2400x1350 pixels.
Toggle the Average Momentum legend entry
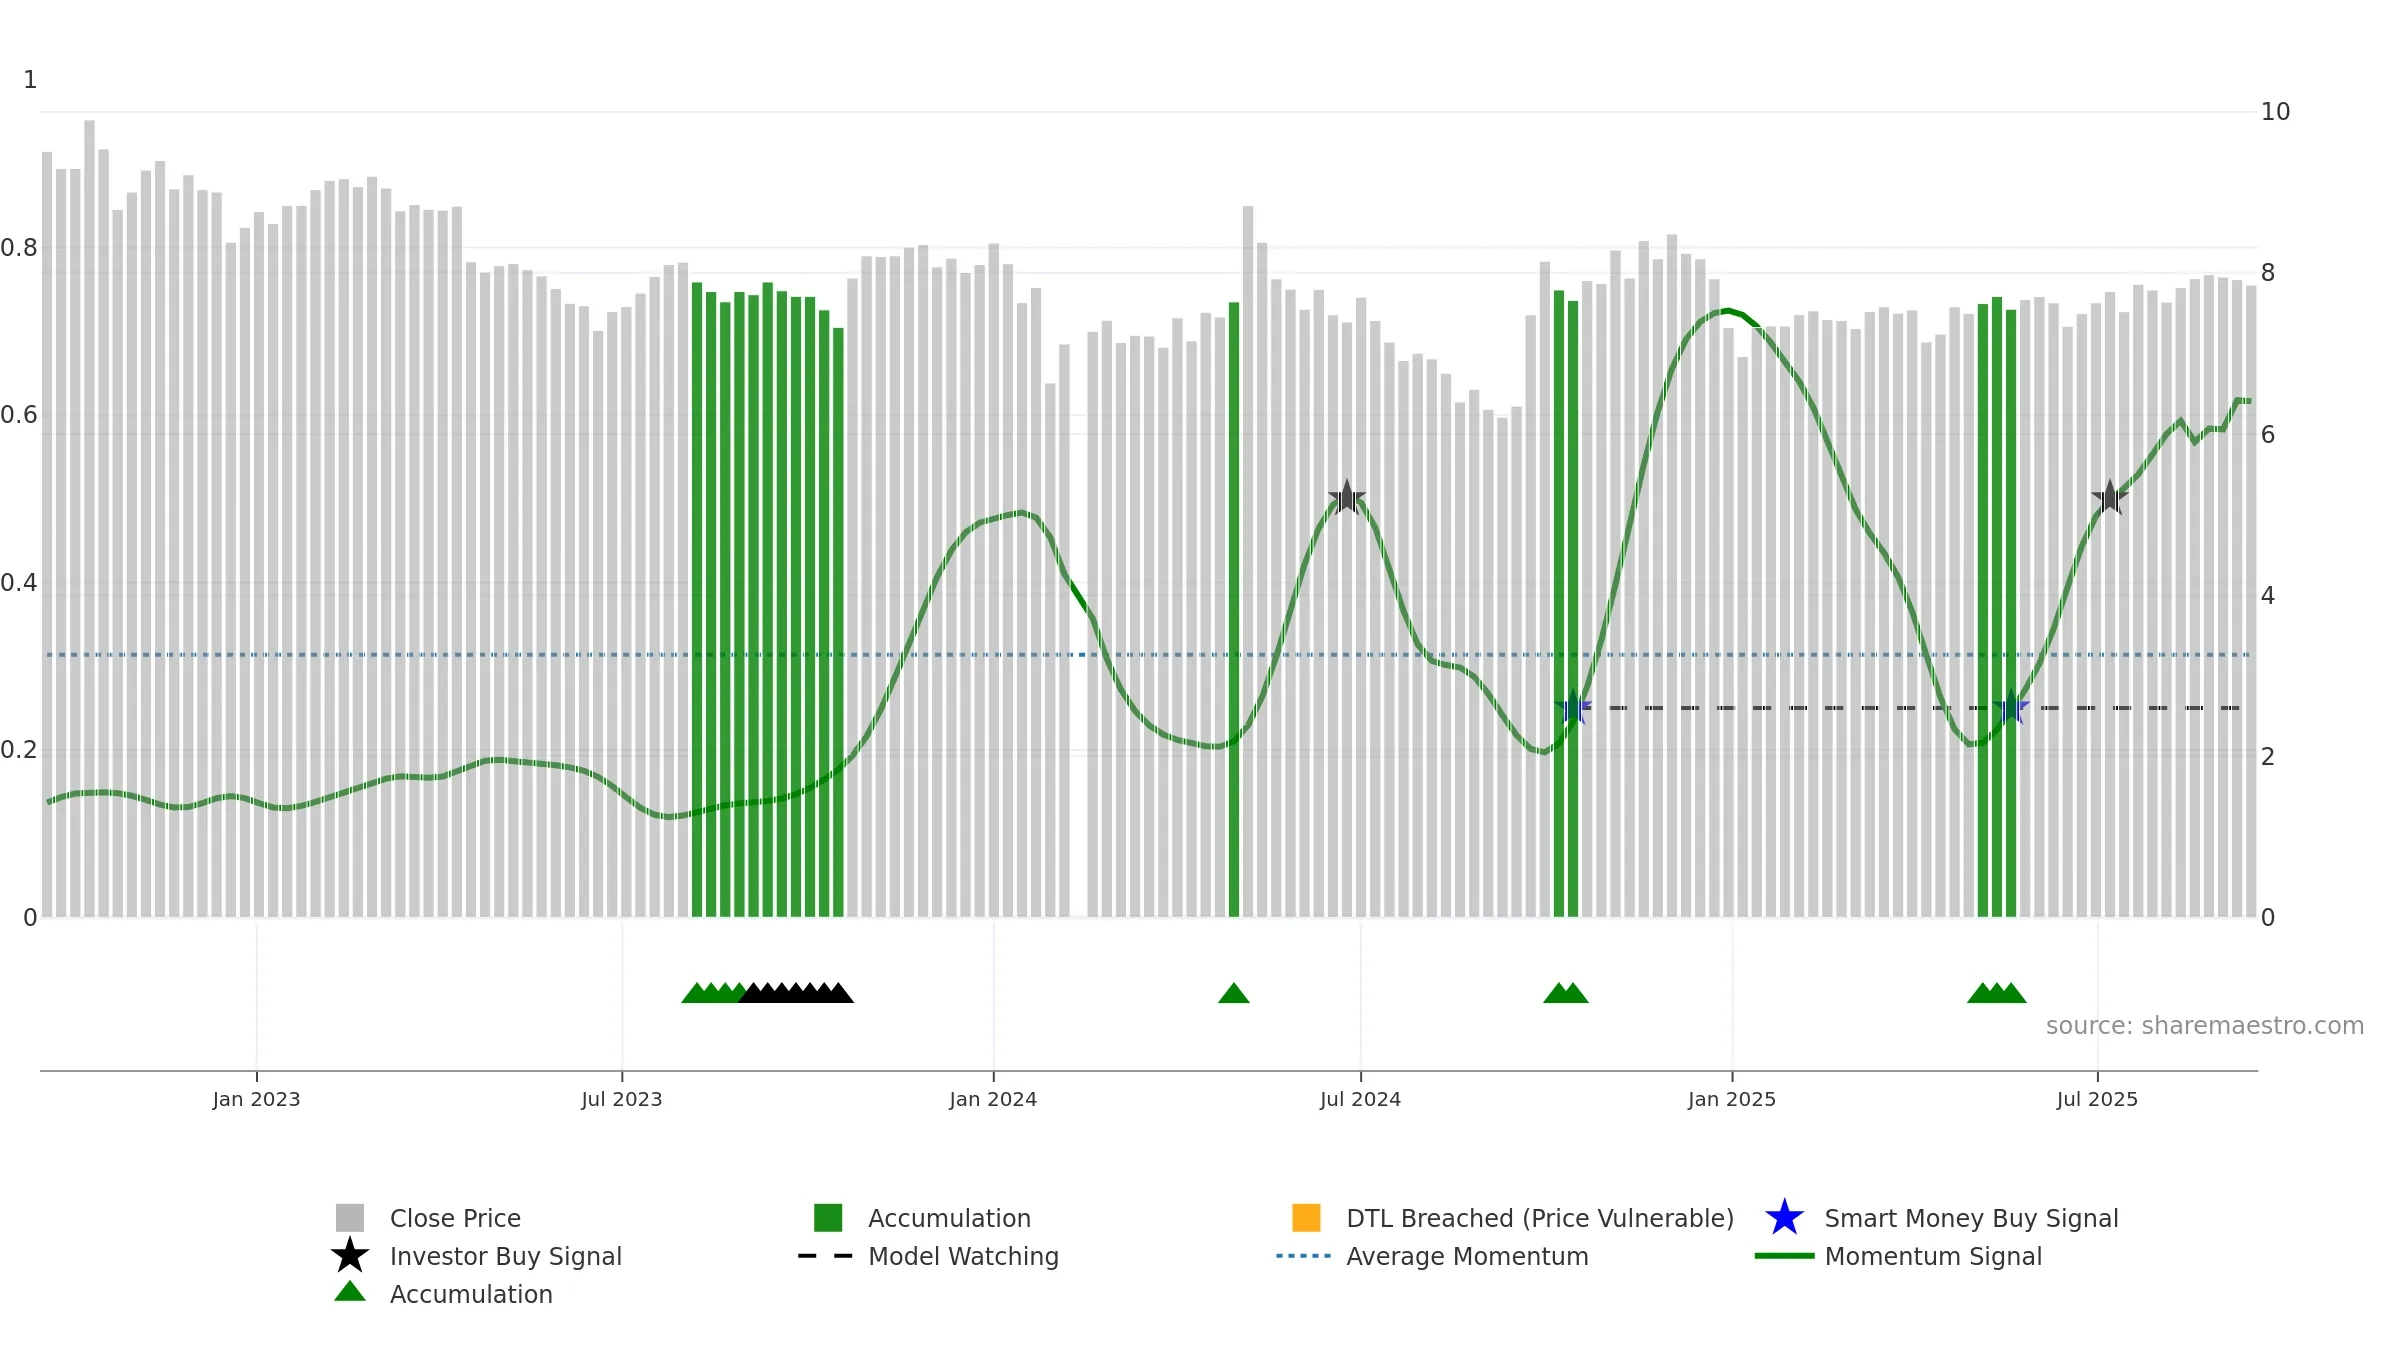1432,1256
